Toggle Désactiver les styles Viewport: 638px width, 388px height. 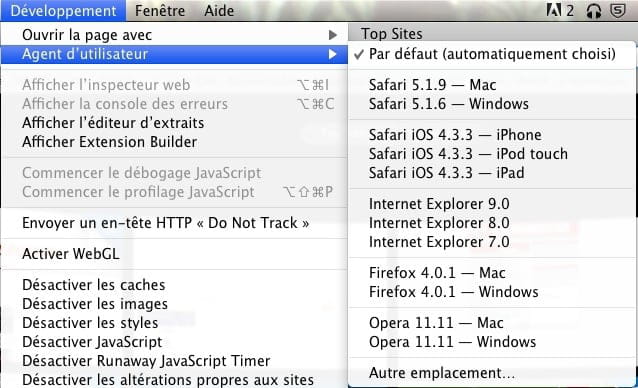pyautogui.click(x=174, y=323)
